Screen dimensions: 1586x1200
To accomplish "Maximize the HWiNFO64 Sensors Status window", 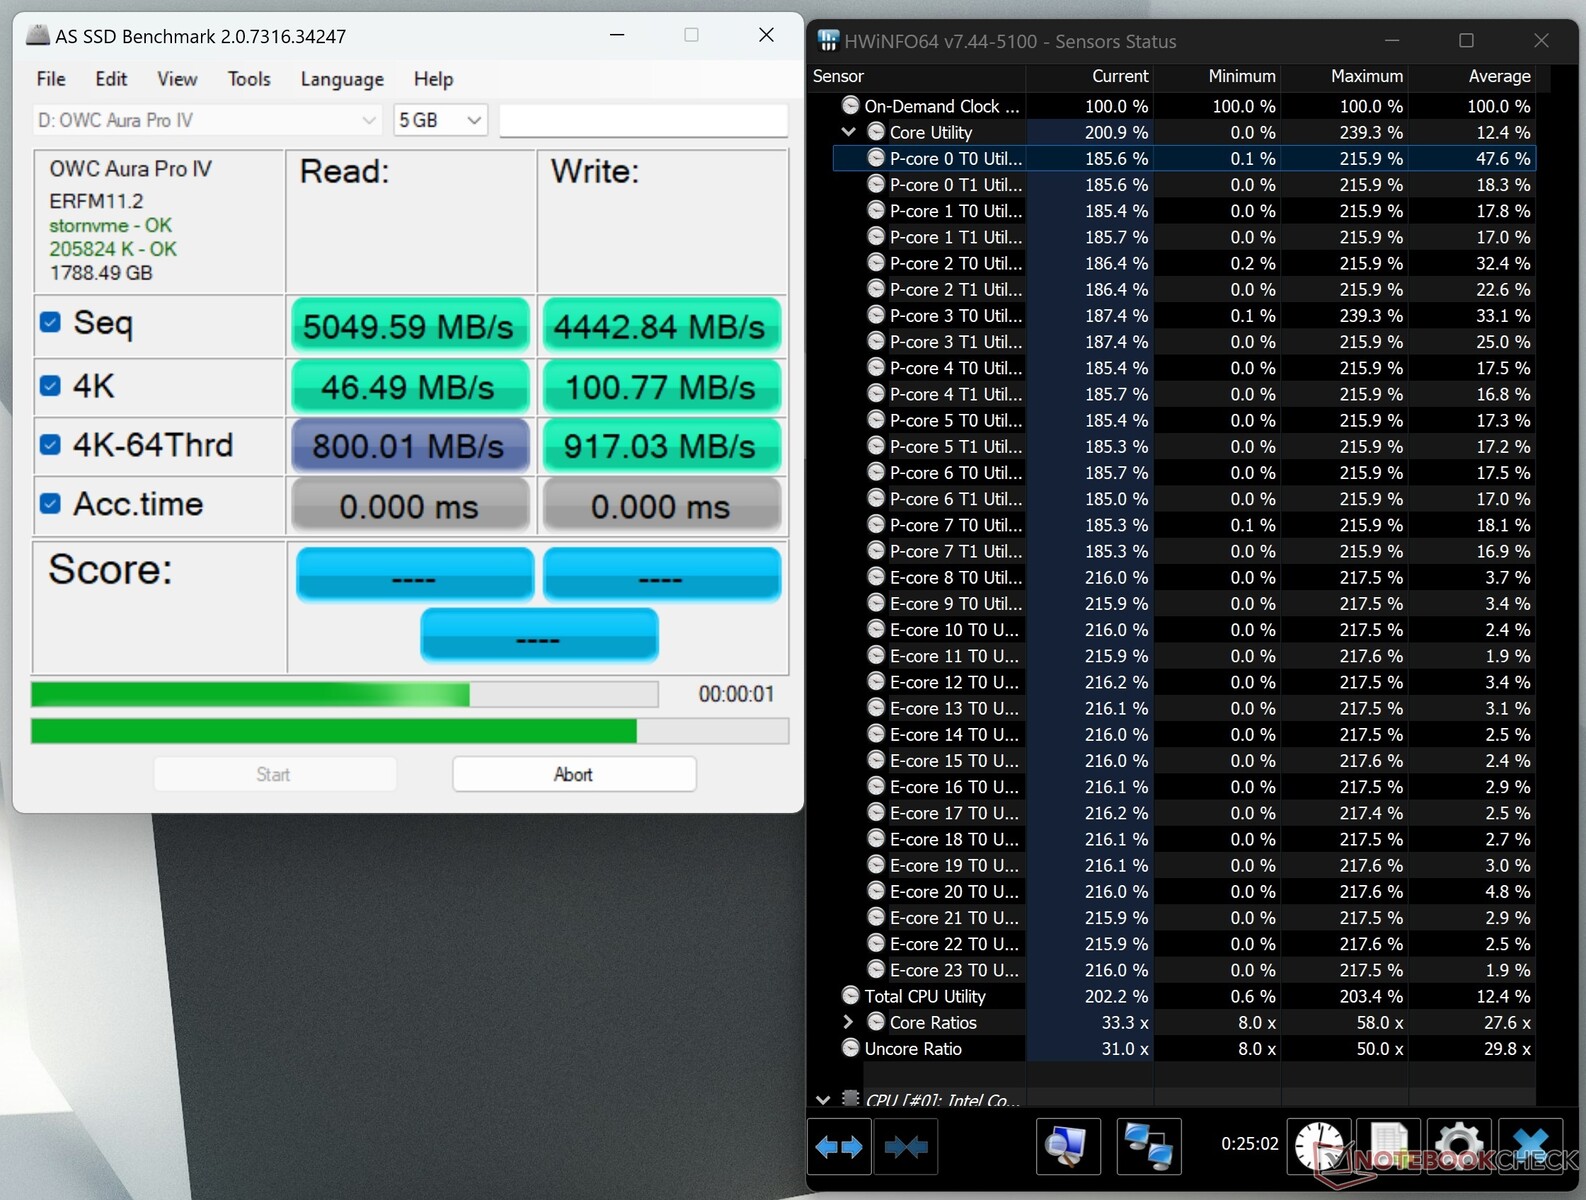I will 1466,40.
